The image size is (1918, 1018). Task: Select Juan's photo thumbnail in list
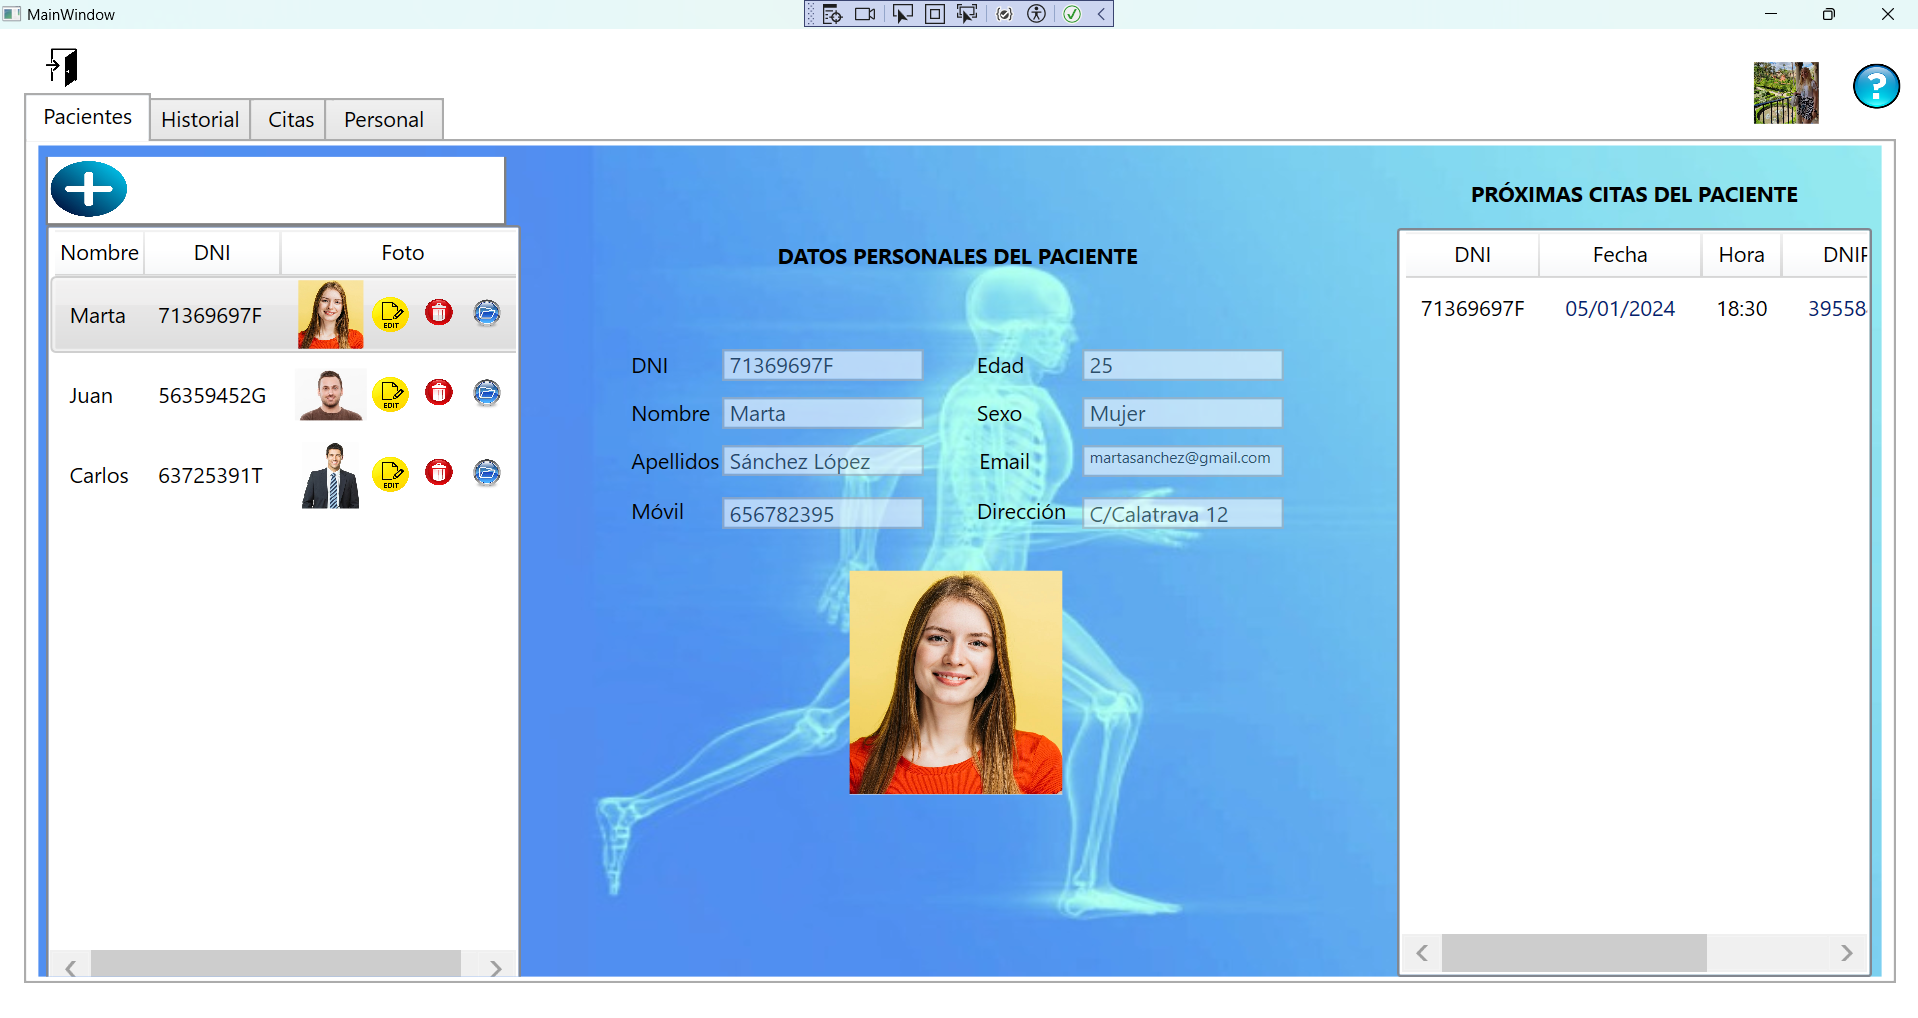click(x=331, y=395)
